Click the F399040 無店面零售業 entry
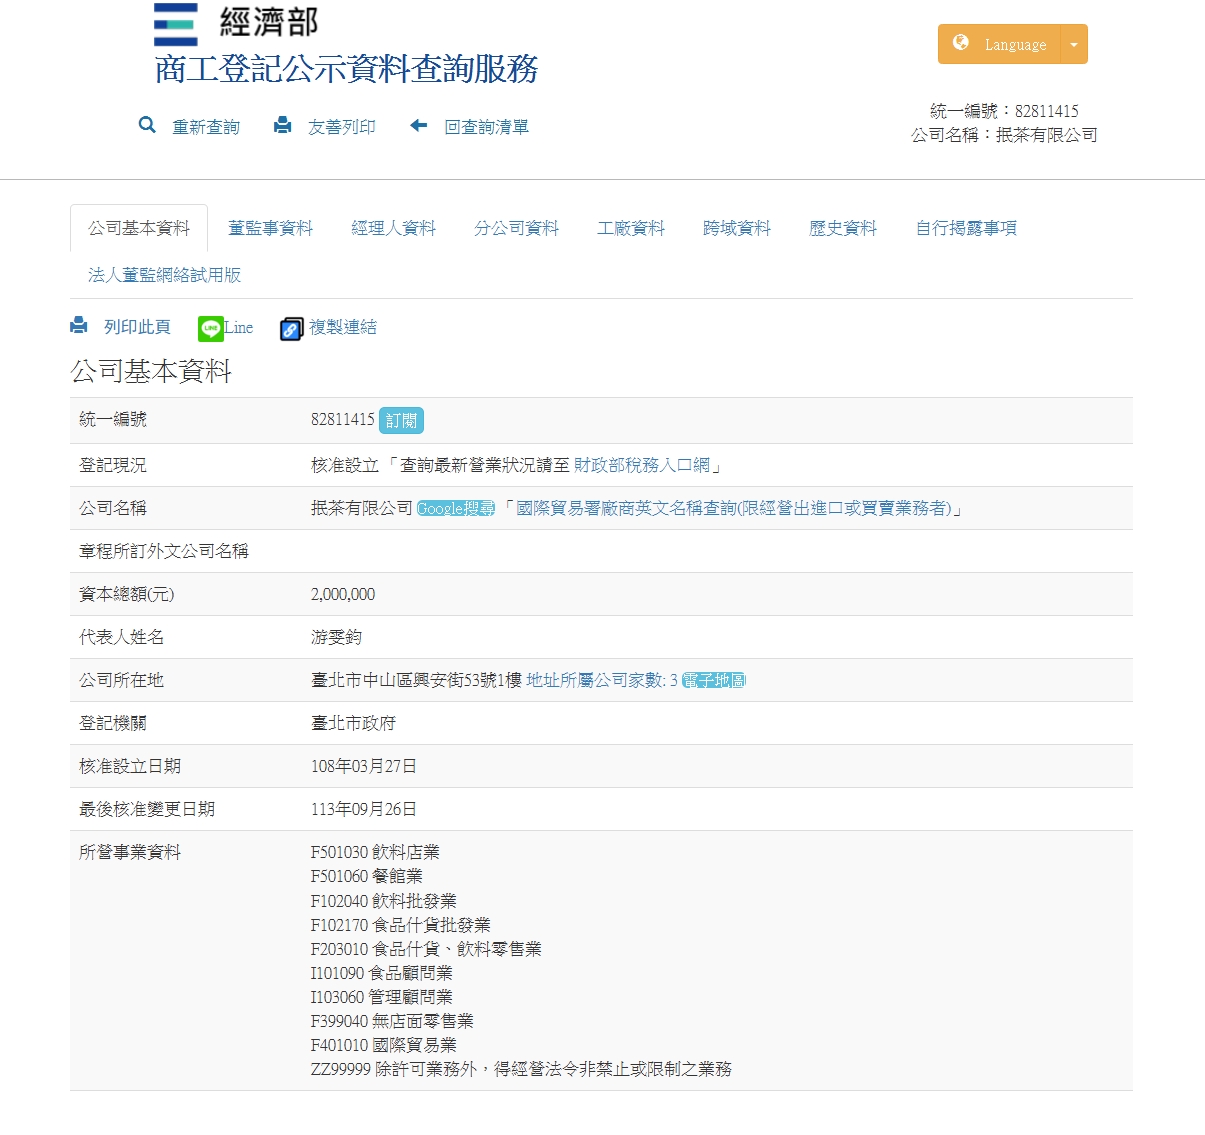 pyautogui.click(x=392, y=1021)
